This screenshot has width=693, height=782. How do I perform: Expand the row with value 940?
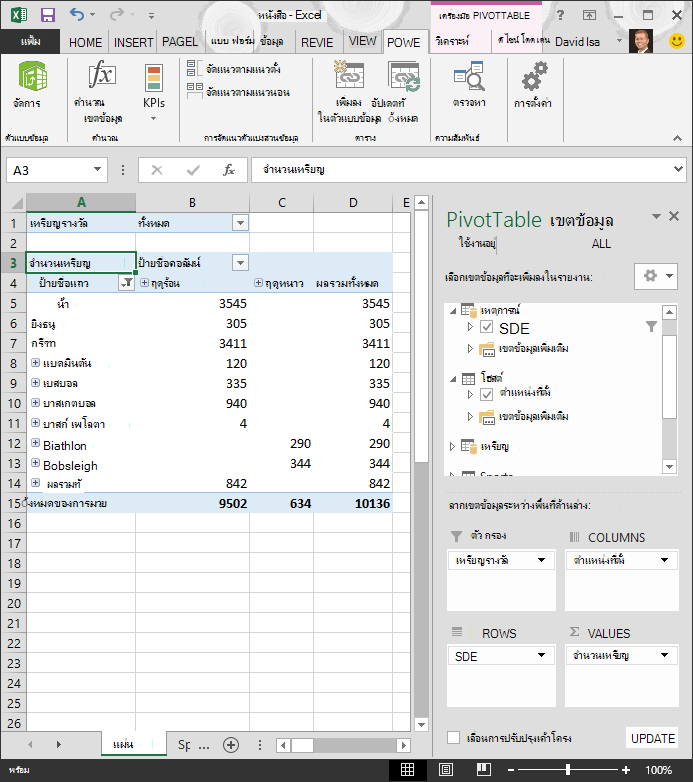35,402
